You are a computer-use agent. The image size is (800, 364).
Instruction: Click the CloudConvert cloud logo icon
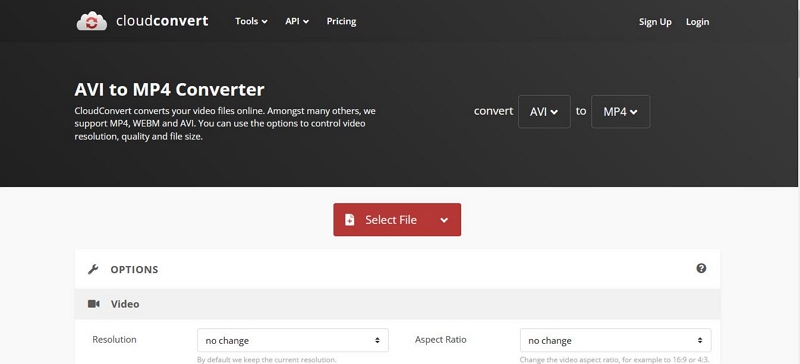(91, 21)
